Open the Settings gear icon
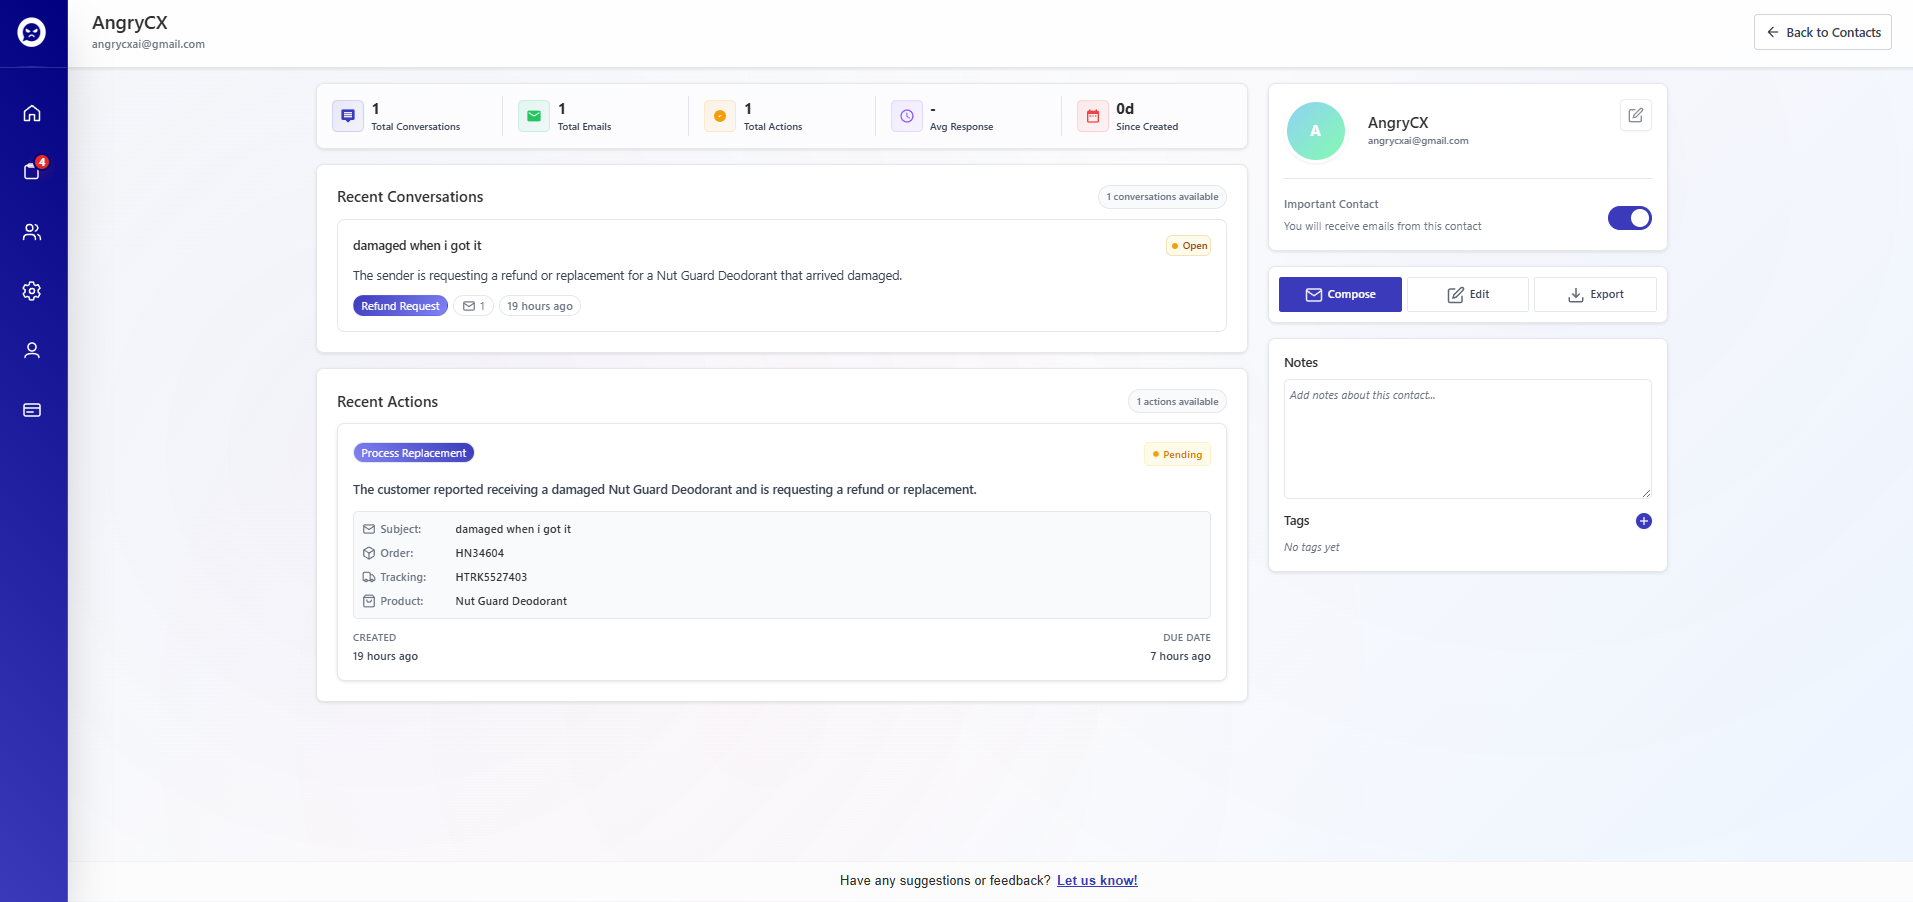Viewport: 1913px width, 902px height. [x=32, y=291]
